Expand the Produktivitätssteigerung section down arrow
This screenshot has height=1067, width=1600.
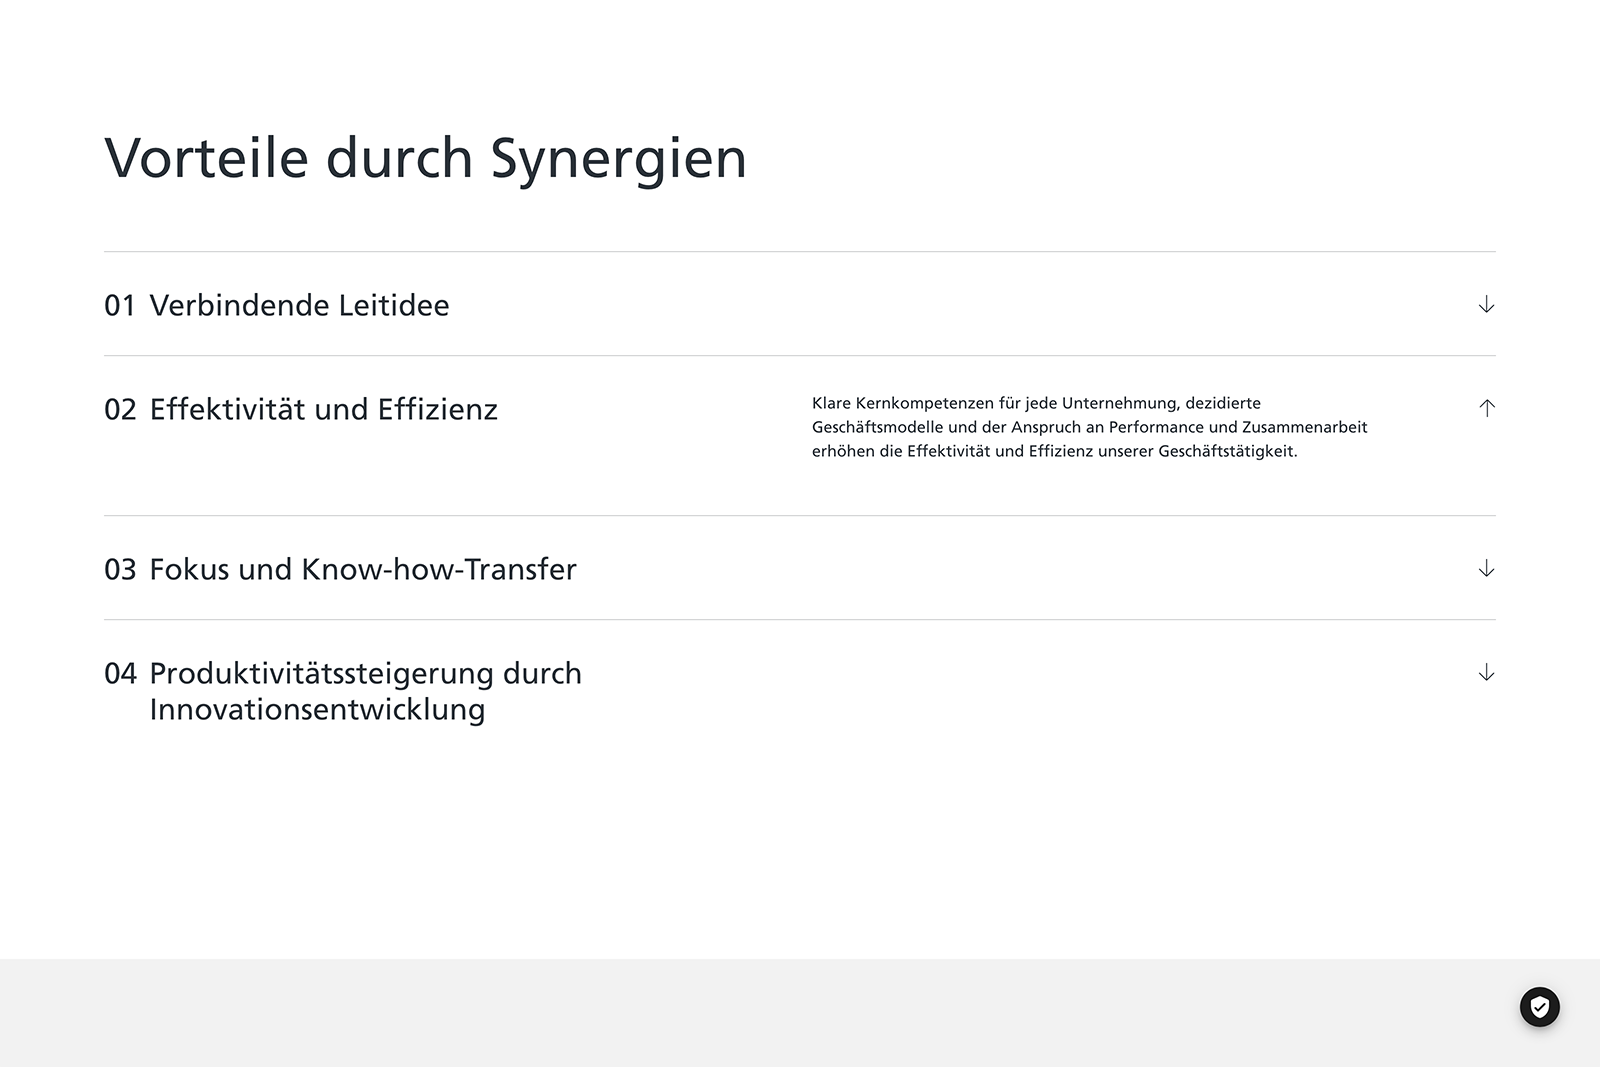pos(1486,673)
